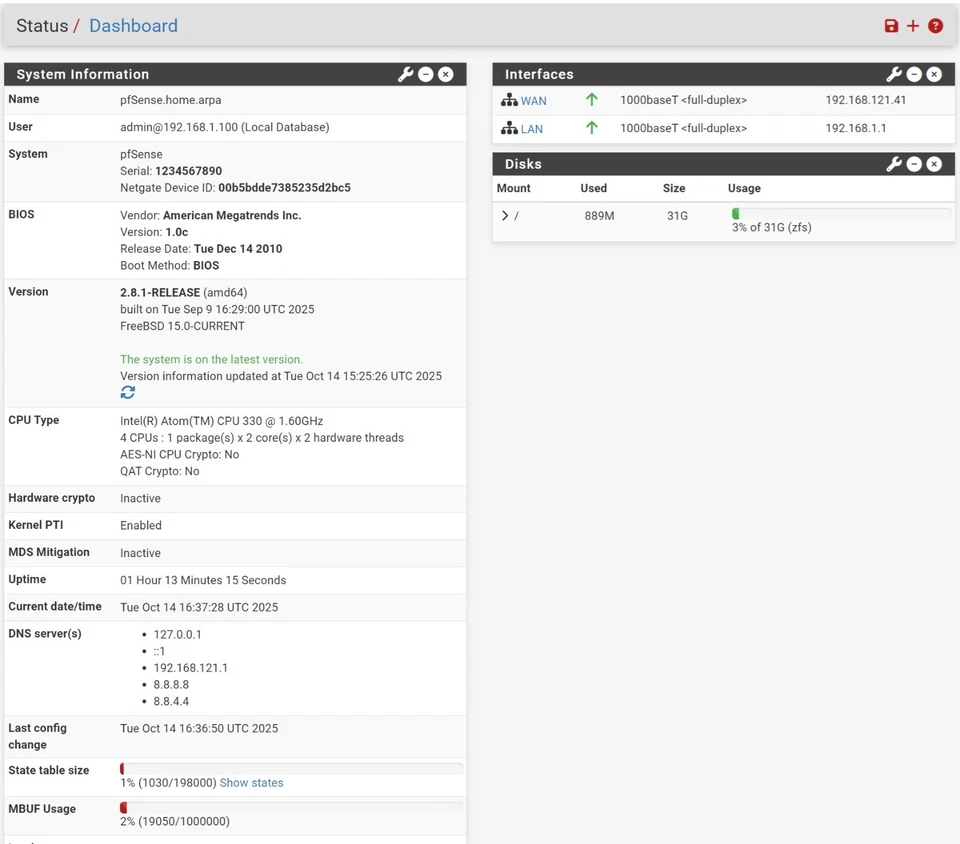This screenshot has height=844, width=960.
Task: Close the System Information widget
Action: [x=446, y=75]
